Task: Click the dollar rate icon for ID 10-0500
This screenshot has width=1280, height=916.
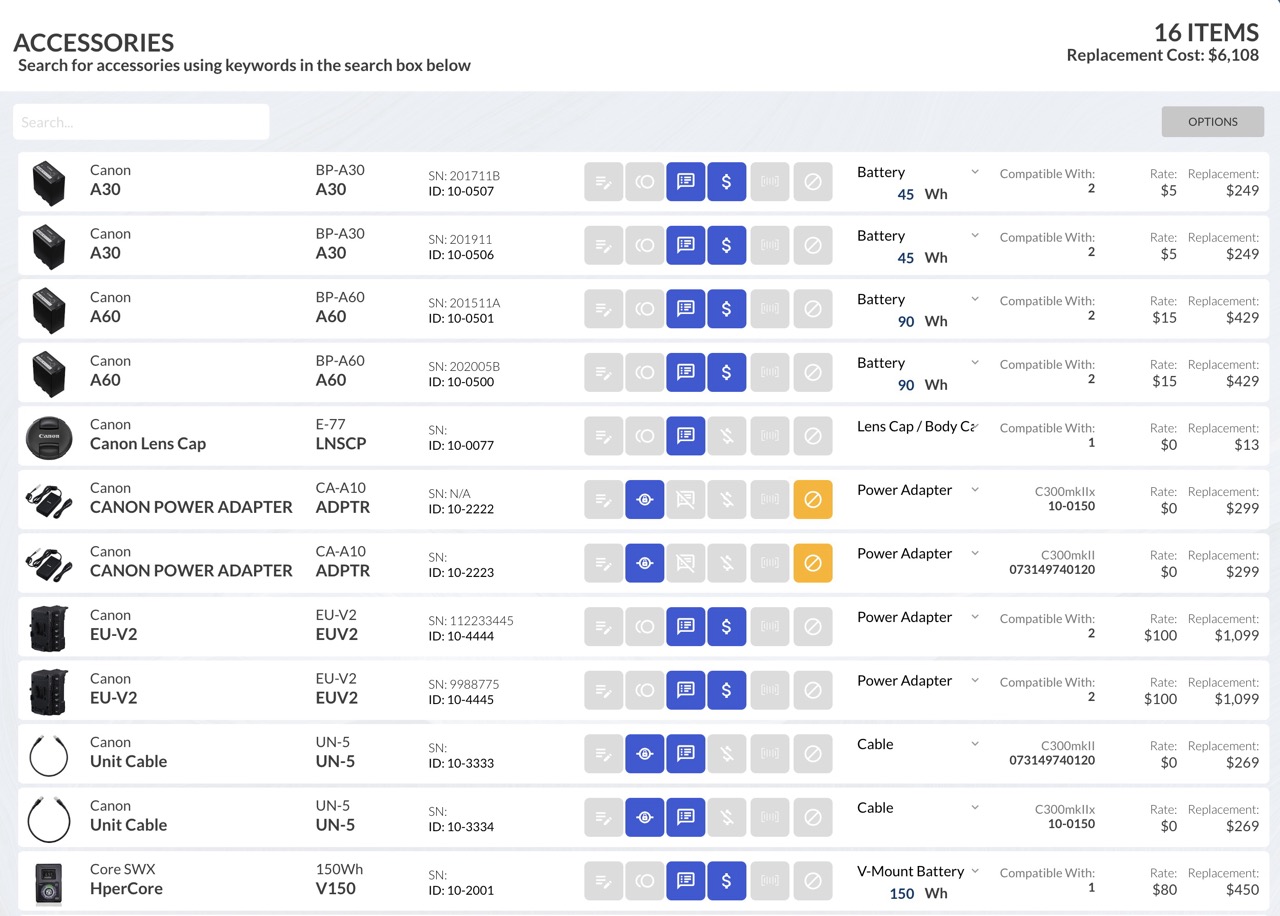Action: coord(727,372)
